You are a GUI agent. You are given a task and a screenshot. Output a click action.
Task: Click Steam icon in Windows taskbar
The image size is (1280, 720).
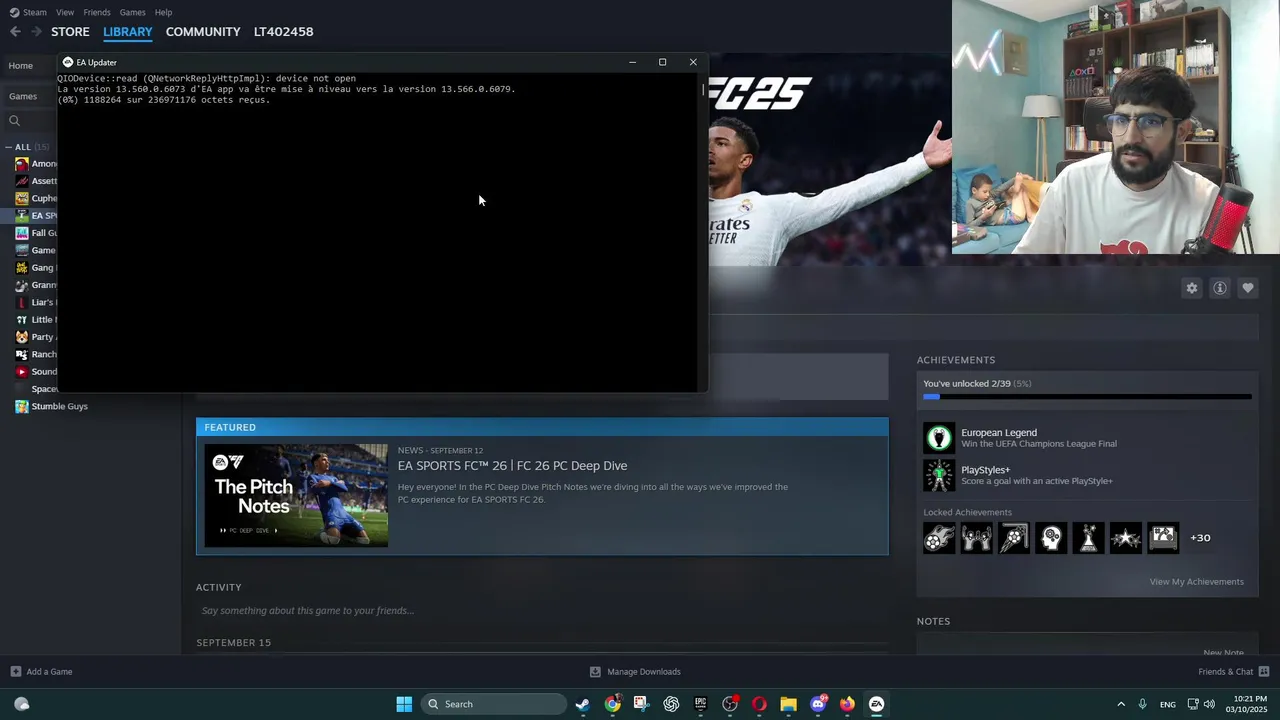[x=583, y=704]
